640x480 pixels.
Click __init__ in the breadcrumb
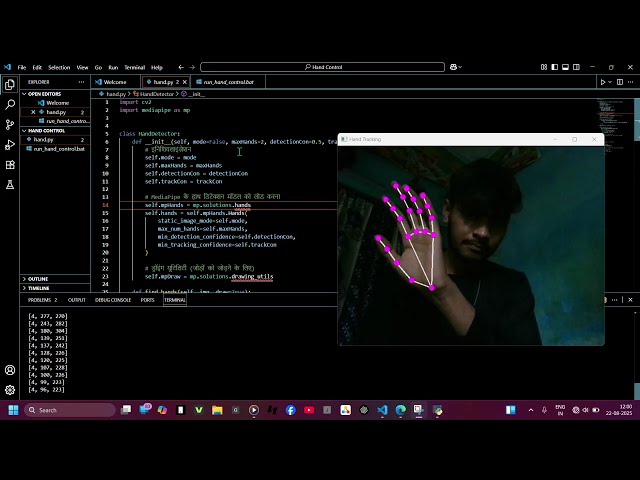[x=196, y=94]
